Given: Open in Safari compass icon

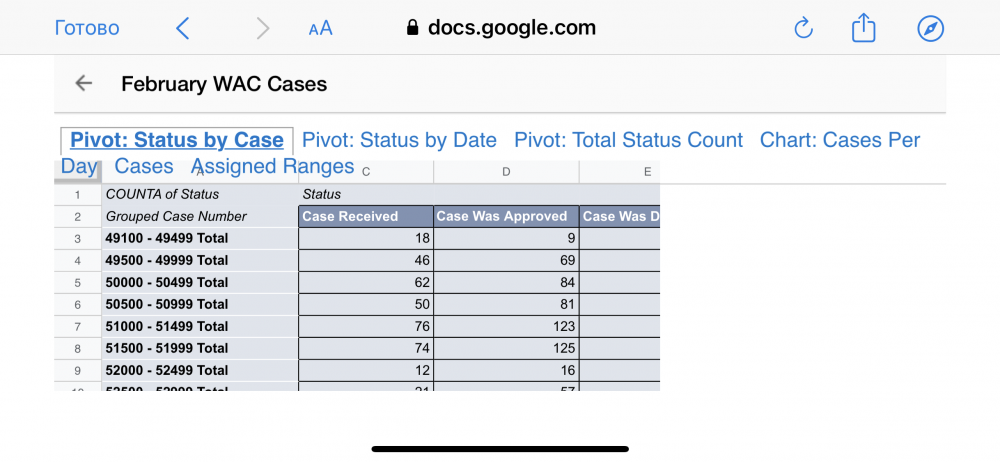Looking at the screenshot, I should (930, 29).
